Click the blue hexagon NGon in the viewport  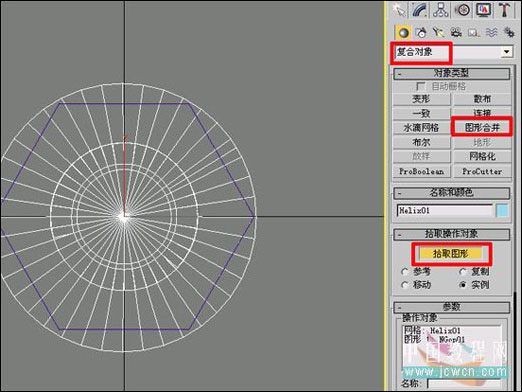[125, 103]
